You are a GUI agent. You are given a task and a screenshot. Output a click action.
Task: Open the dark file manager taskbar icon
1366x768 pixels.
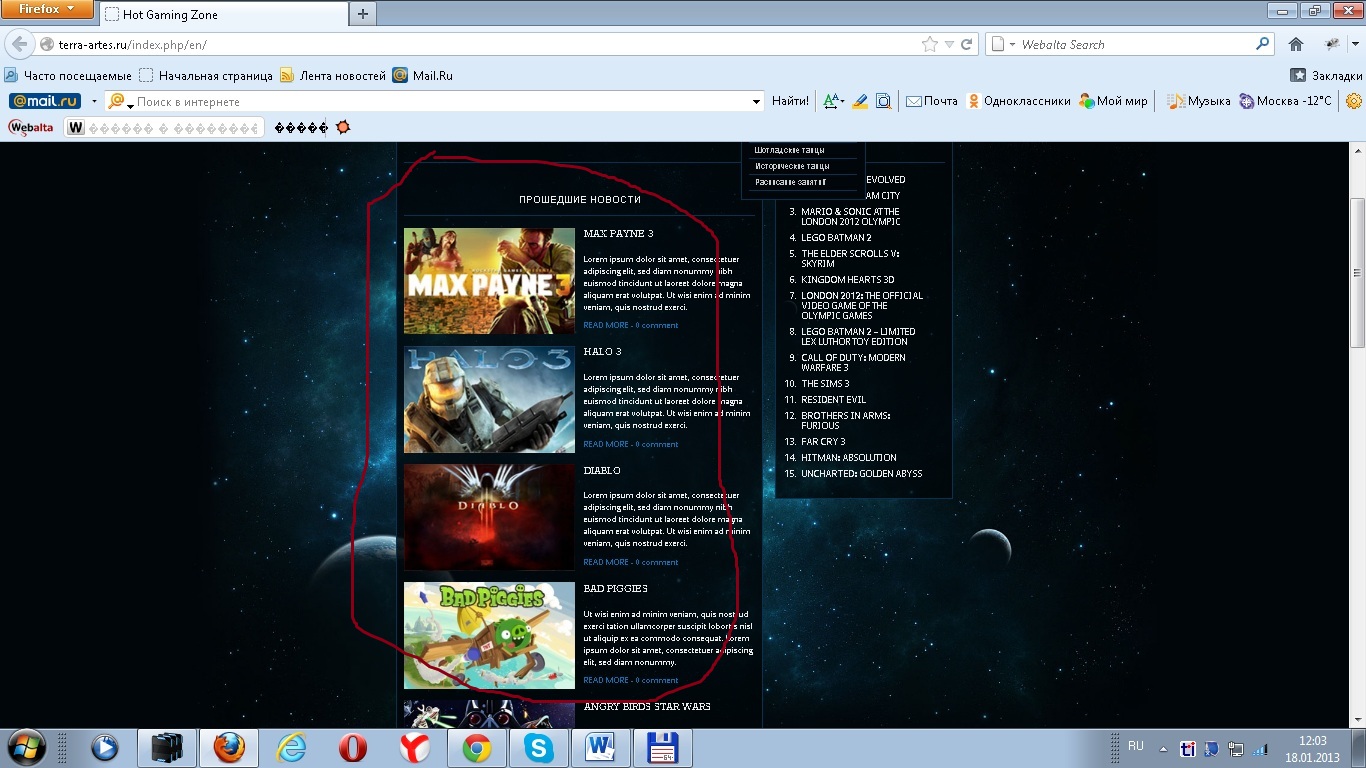167,748
